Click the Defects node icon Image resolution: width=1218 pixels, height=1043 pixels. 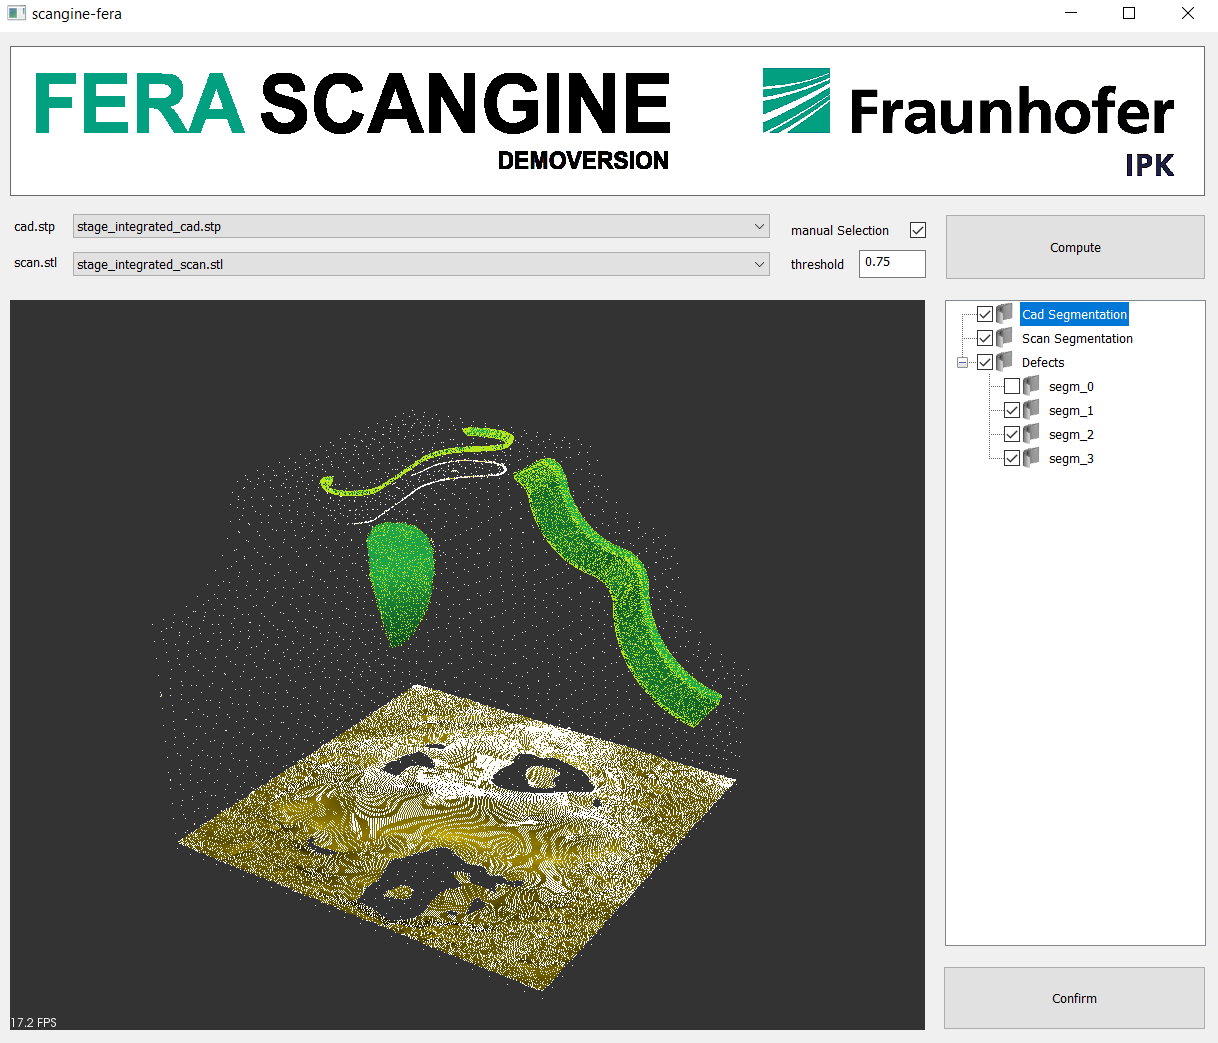(1005, 362)
